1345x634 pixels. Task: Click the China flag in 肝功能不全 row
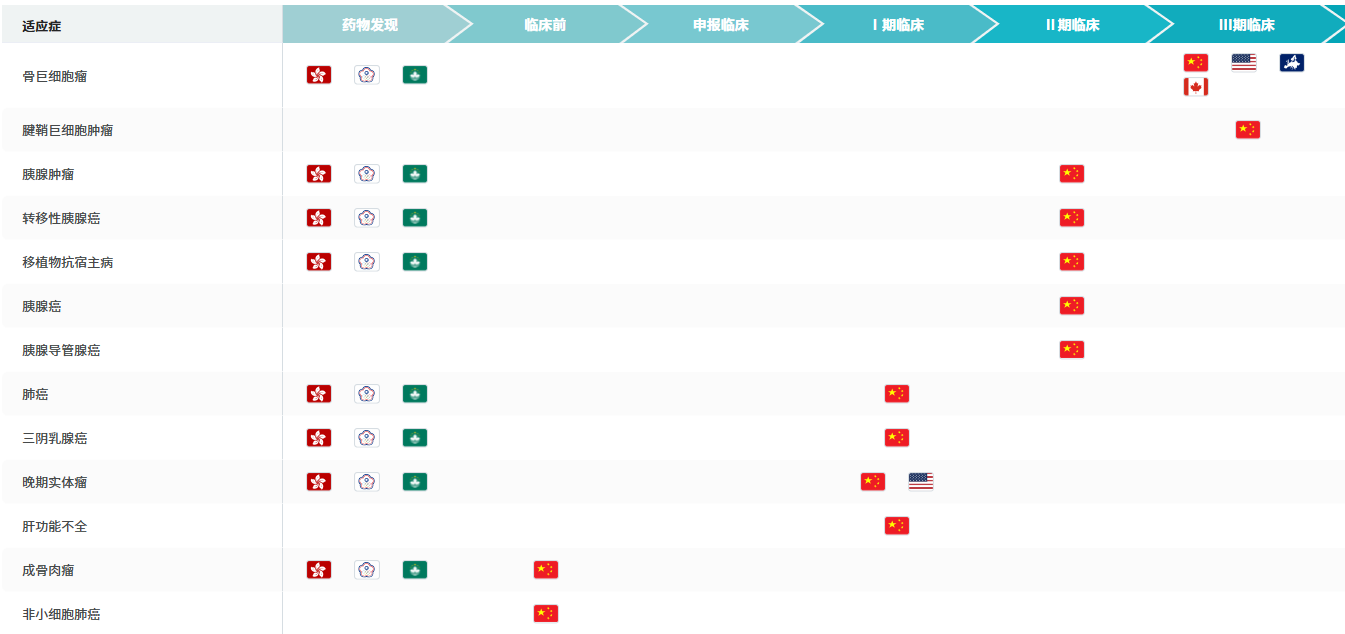click(897, 526)
